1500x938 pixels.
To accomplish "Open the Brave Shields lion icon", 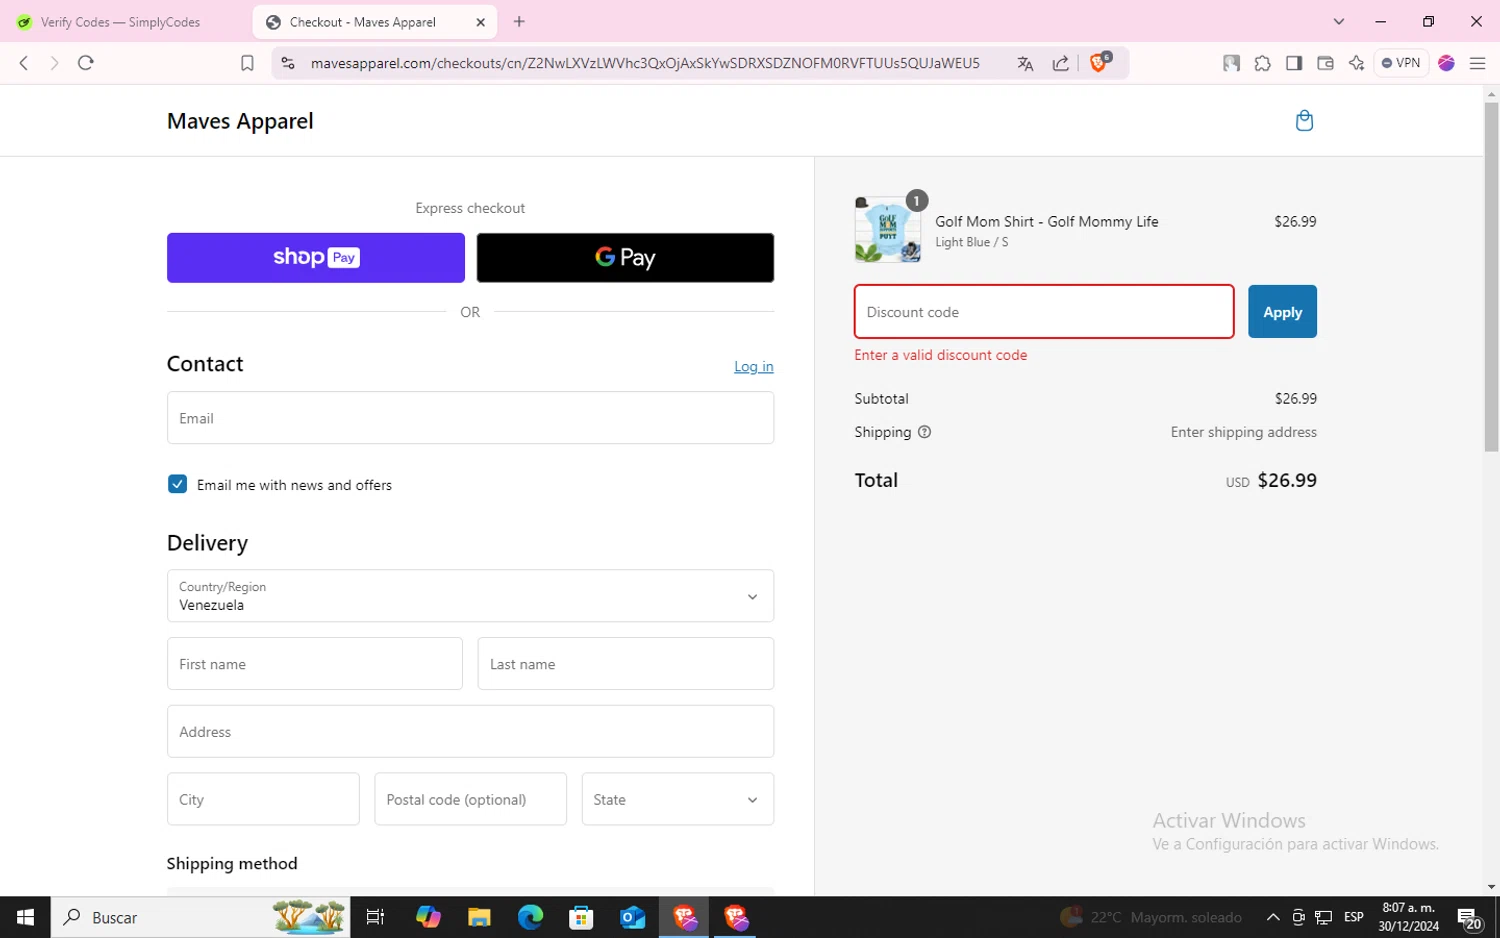I will 1100,62.
